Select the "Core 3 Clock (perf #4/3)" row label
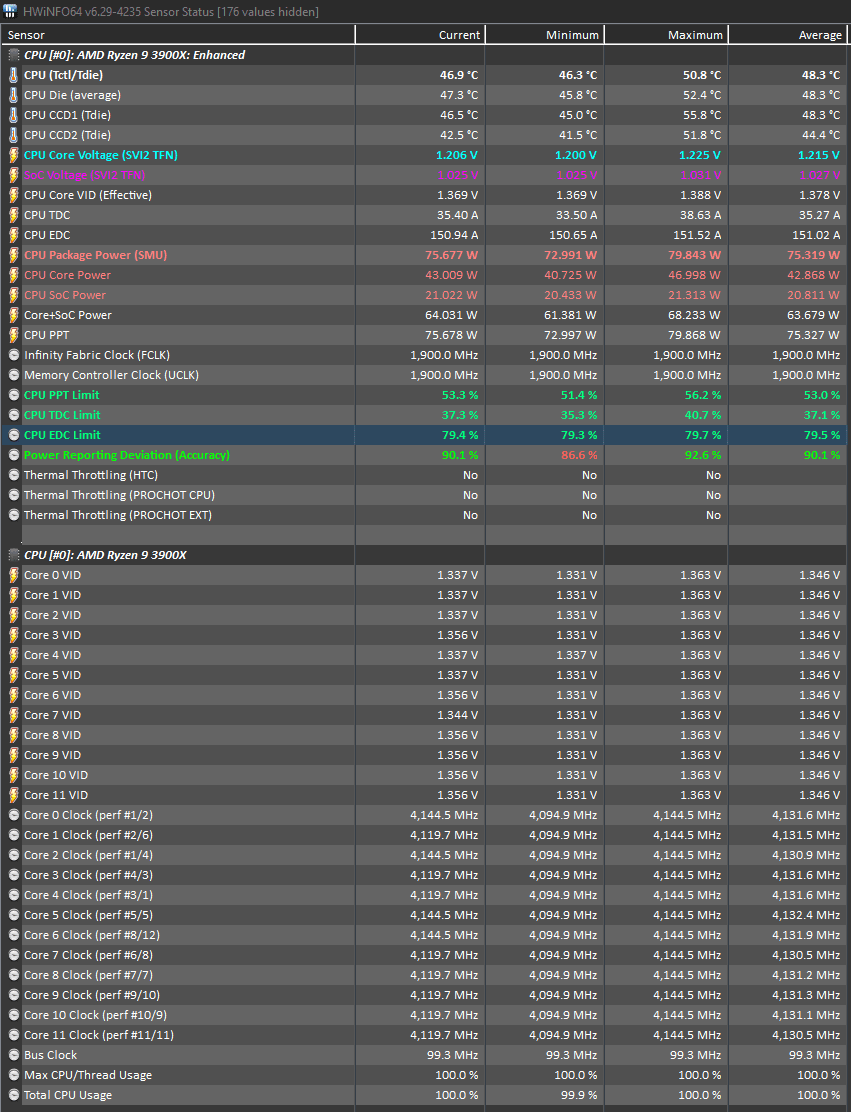The width and height of the screenshot is (851, 1112). 89,875
